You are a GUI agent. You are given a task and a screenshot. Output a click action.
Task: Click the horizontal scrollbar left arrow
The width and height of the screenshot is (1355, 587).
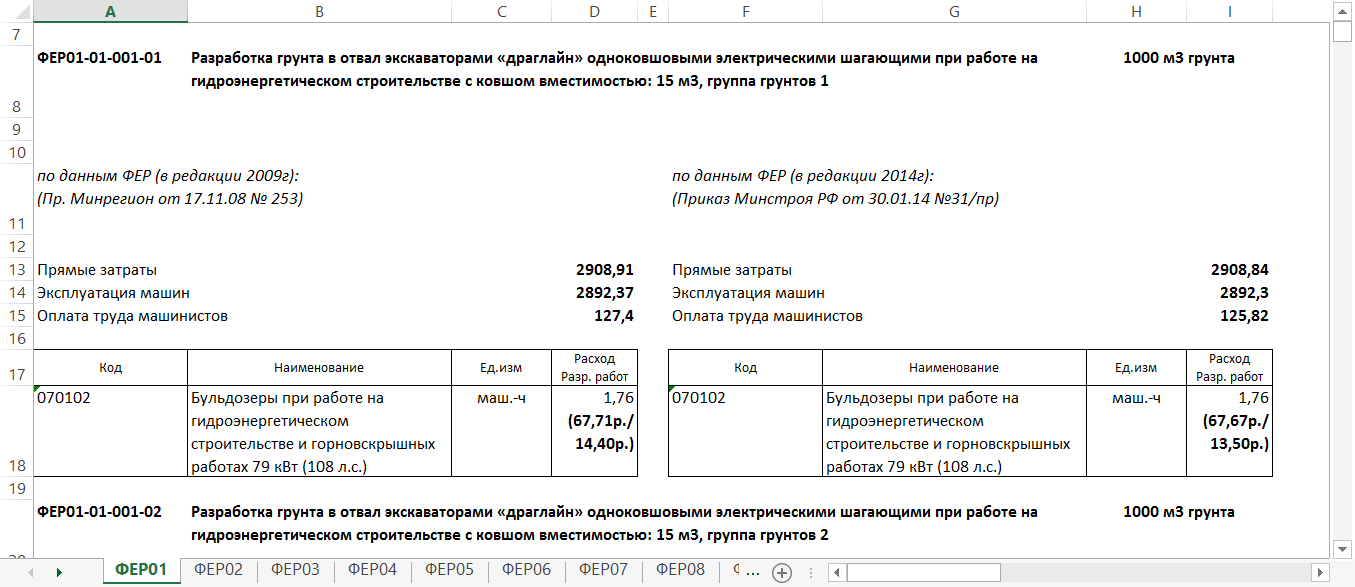click(834, 572)
